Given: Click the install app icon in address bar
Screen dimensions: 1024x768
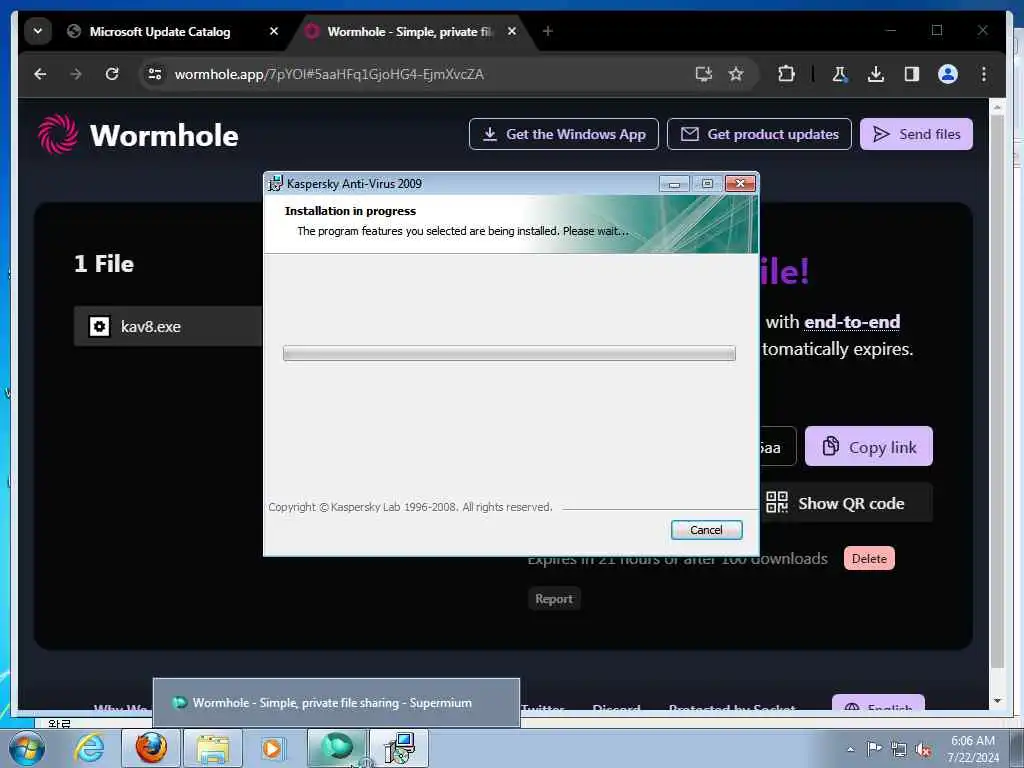Looking at the screenshot, I should click(703, 74).
